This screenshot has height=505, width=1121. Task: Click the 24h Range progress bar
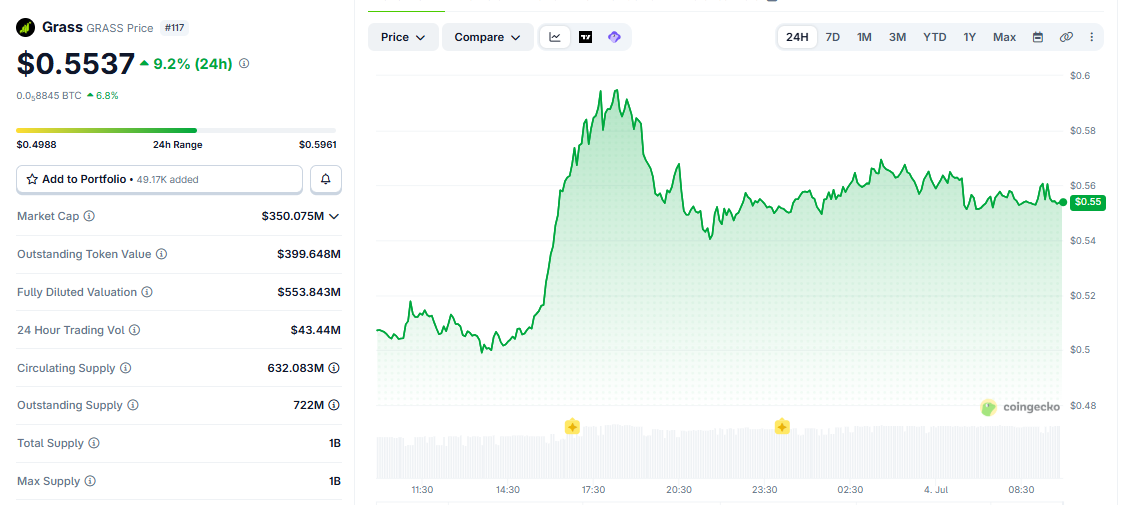coord(176,130)
